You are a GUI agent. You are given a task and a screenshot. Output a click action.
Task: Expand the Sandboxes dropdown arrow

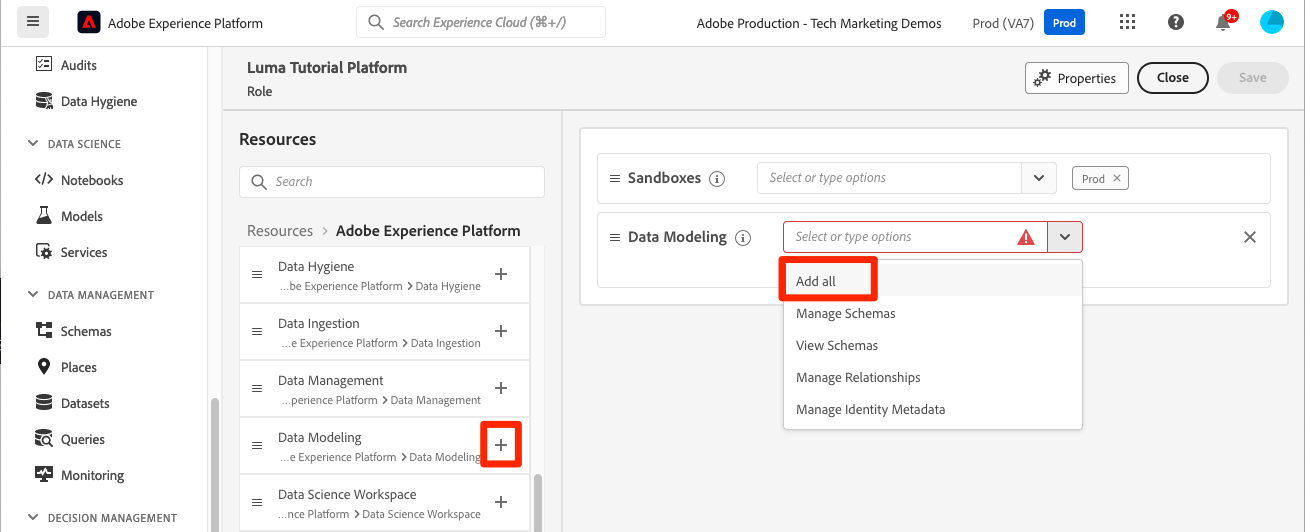1039,178
